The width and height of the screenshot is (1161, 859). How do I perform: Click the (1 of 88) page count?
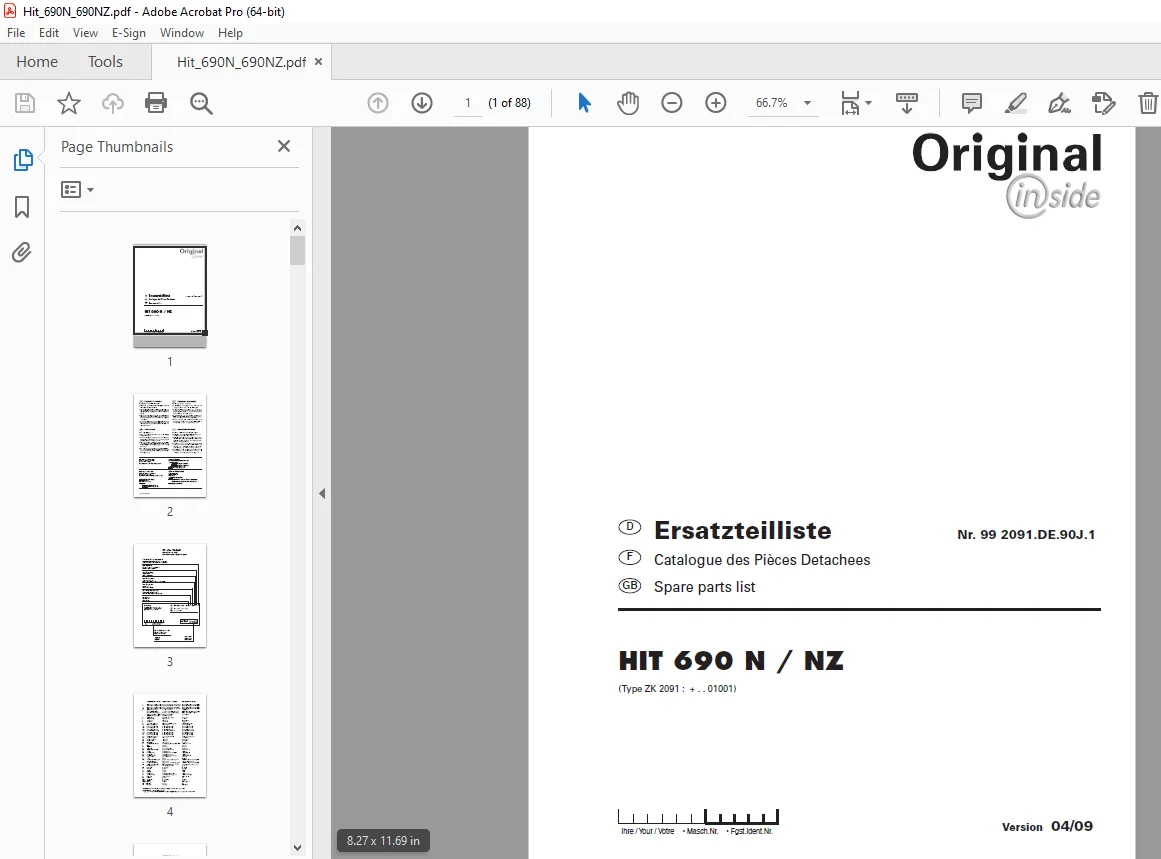coord(509,103)
